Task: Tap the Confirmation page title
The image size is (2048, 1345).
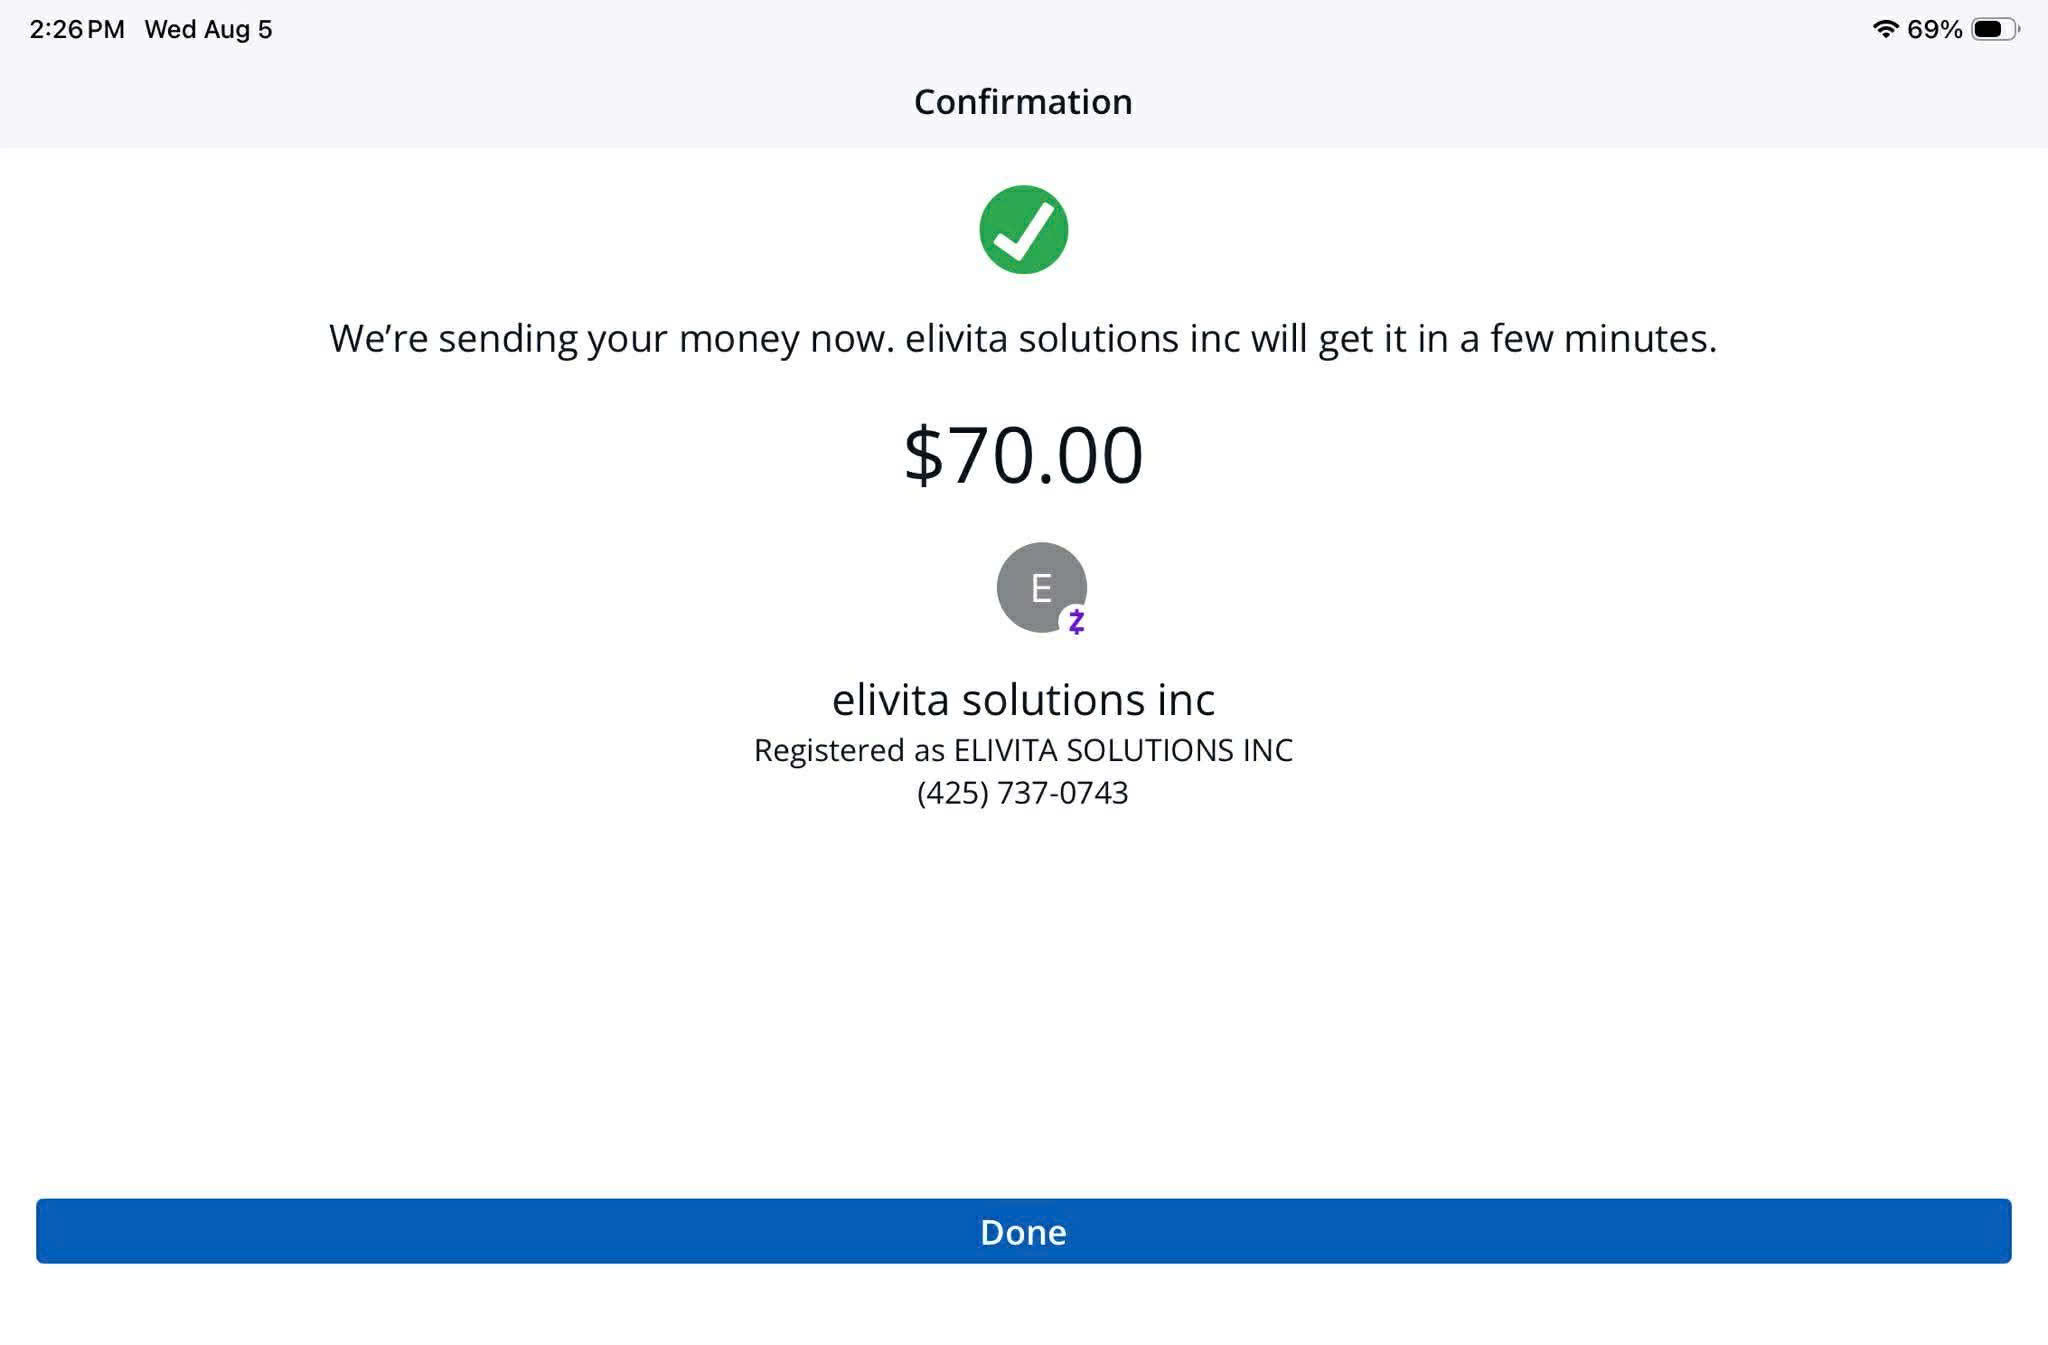Action: click(1023, 102)
